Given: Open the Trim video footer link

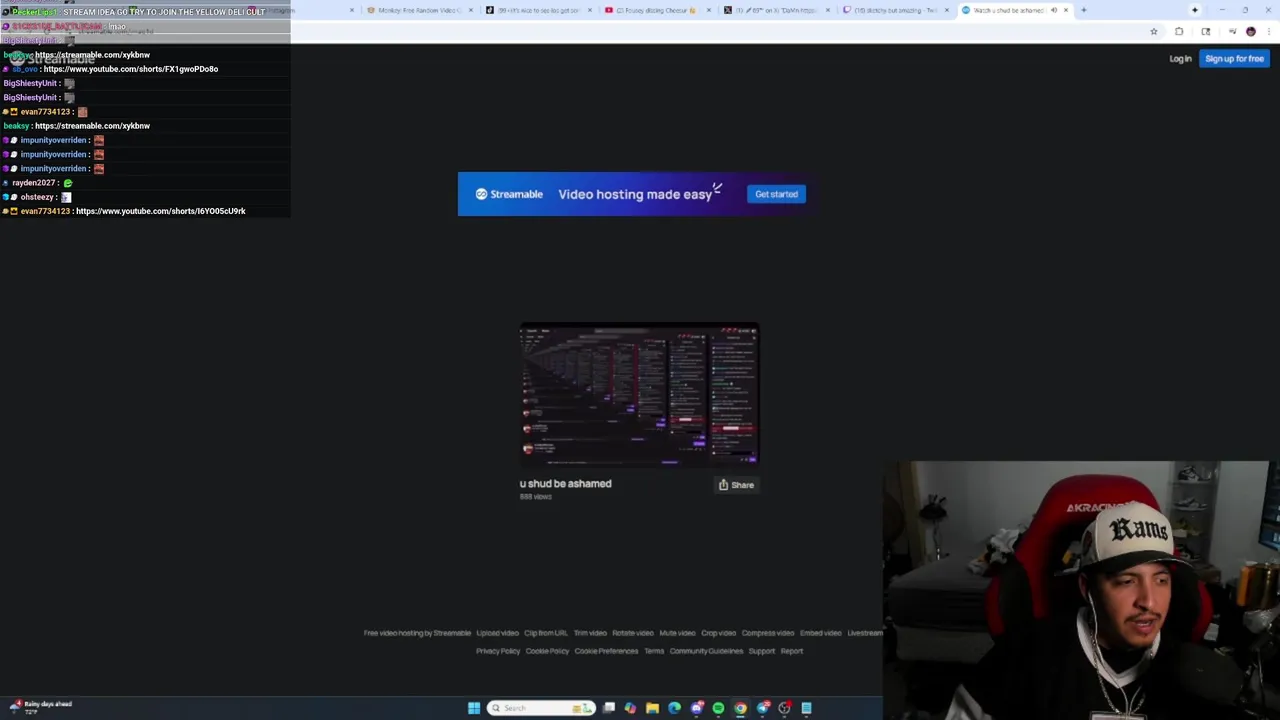Looking at the screenshot, I should click(x=590, y=633).
